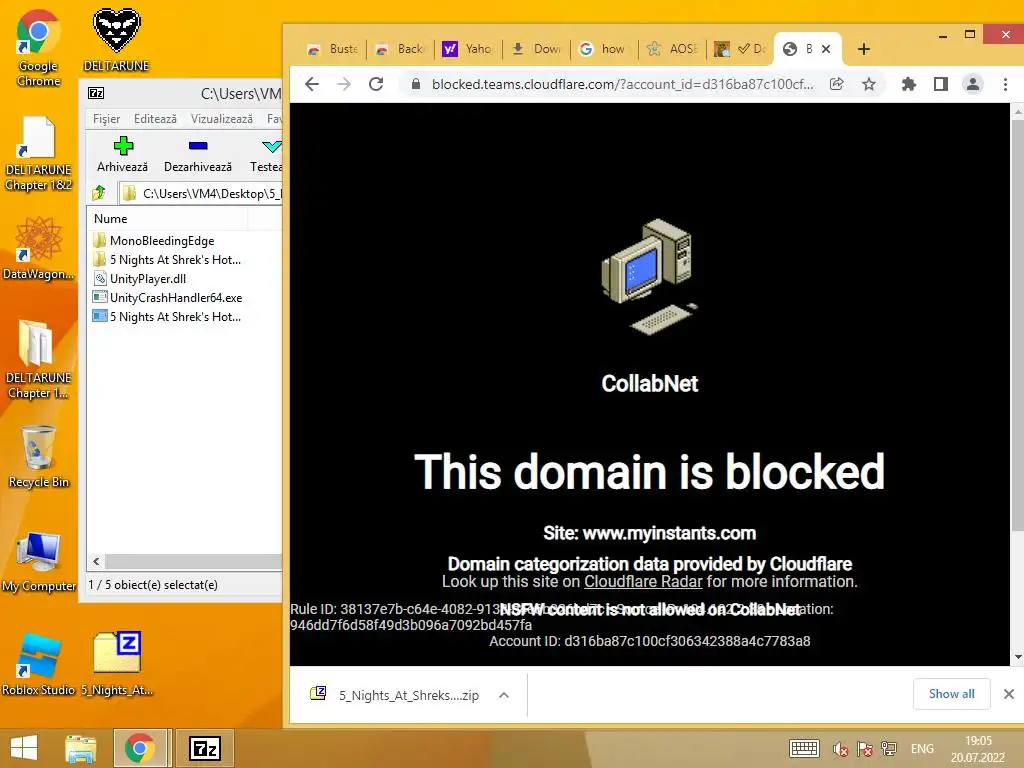The height and width of the screenshot is (768, 1024).
Task: Open the DELTARUNE Chapter 1 folder
Action: (38, 359)
